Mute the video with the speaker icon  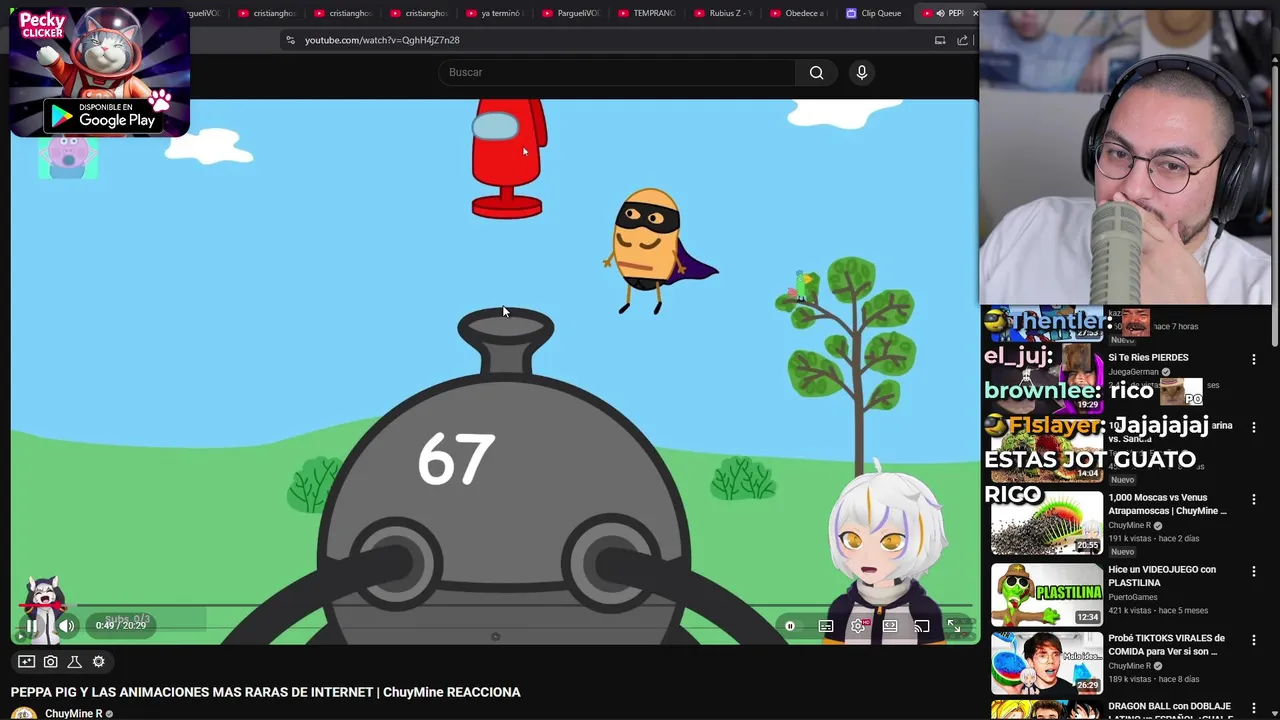point(67,626)
